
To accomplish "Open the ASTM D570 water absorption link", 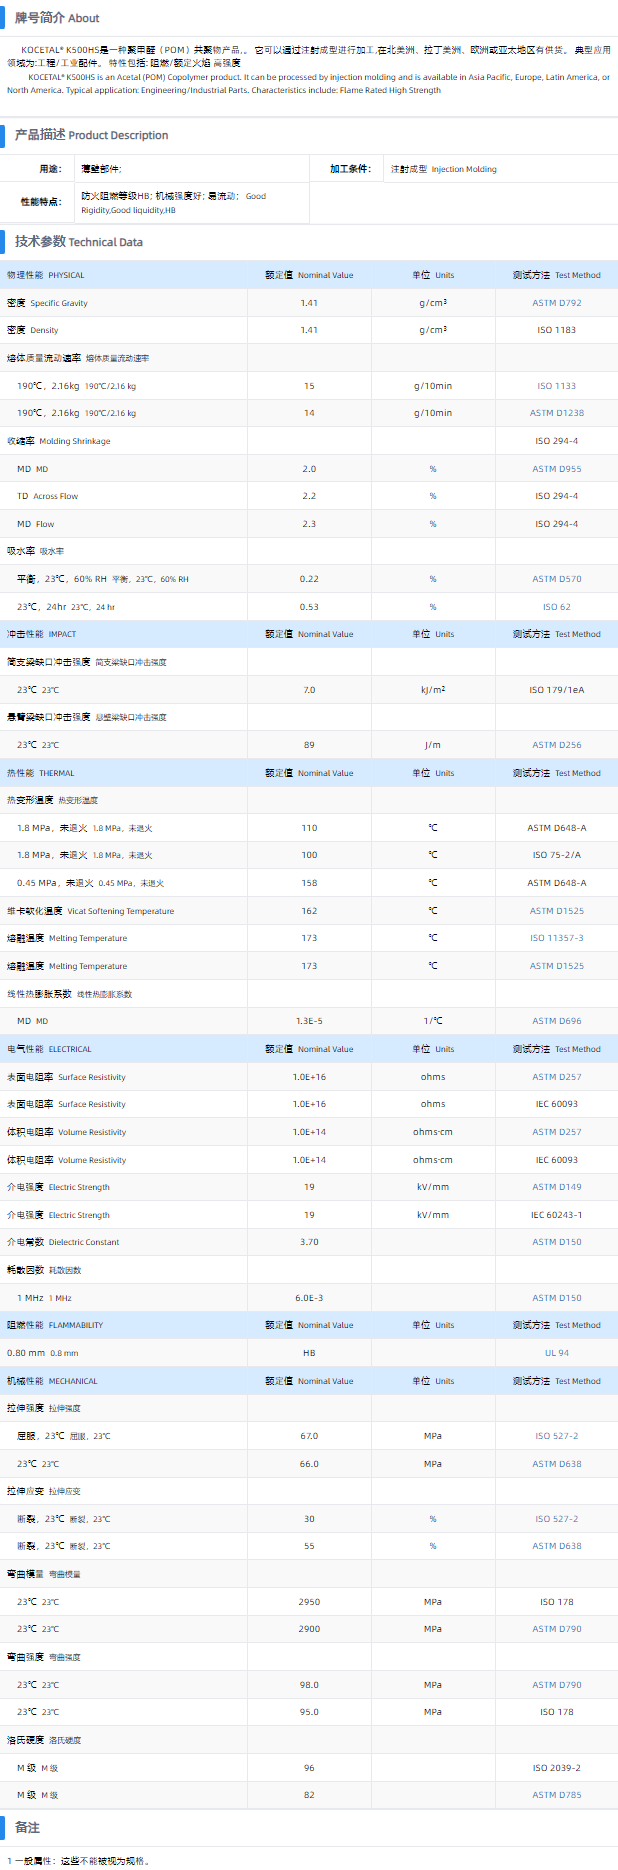I will 556,579.
